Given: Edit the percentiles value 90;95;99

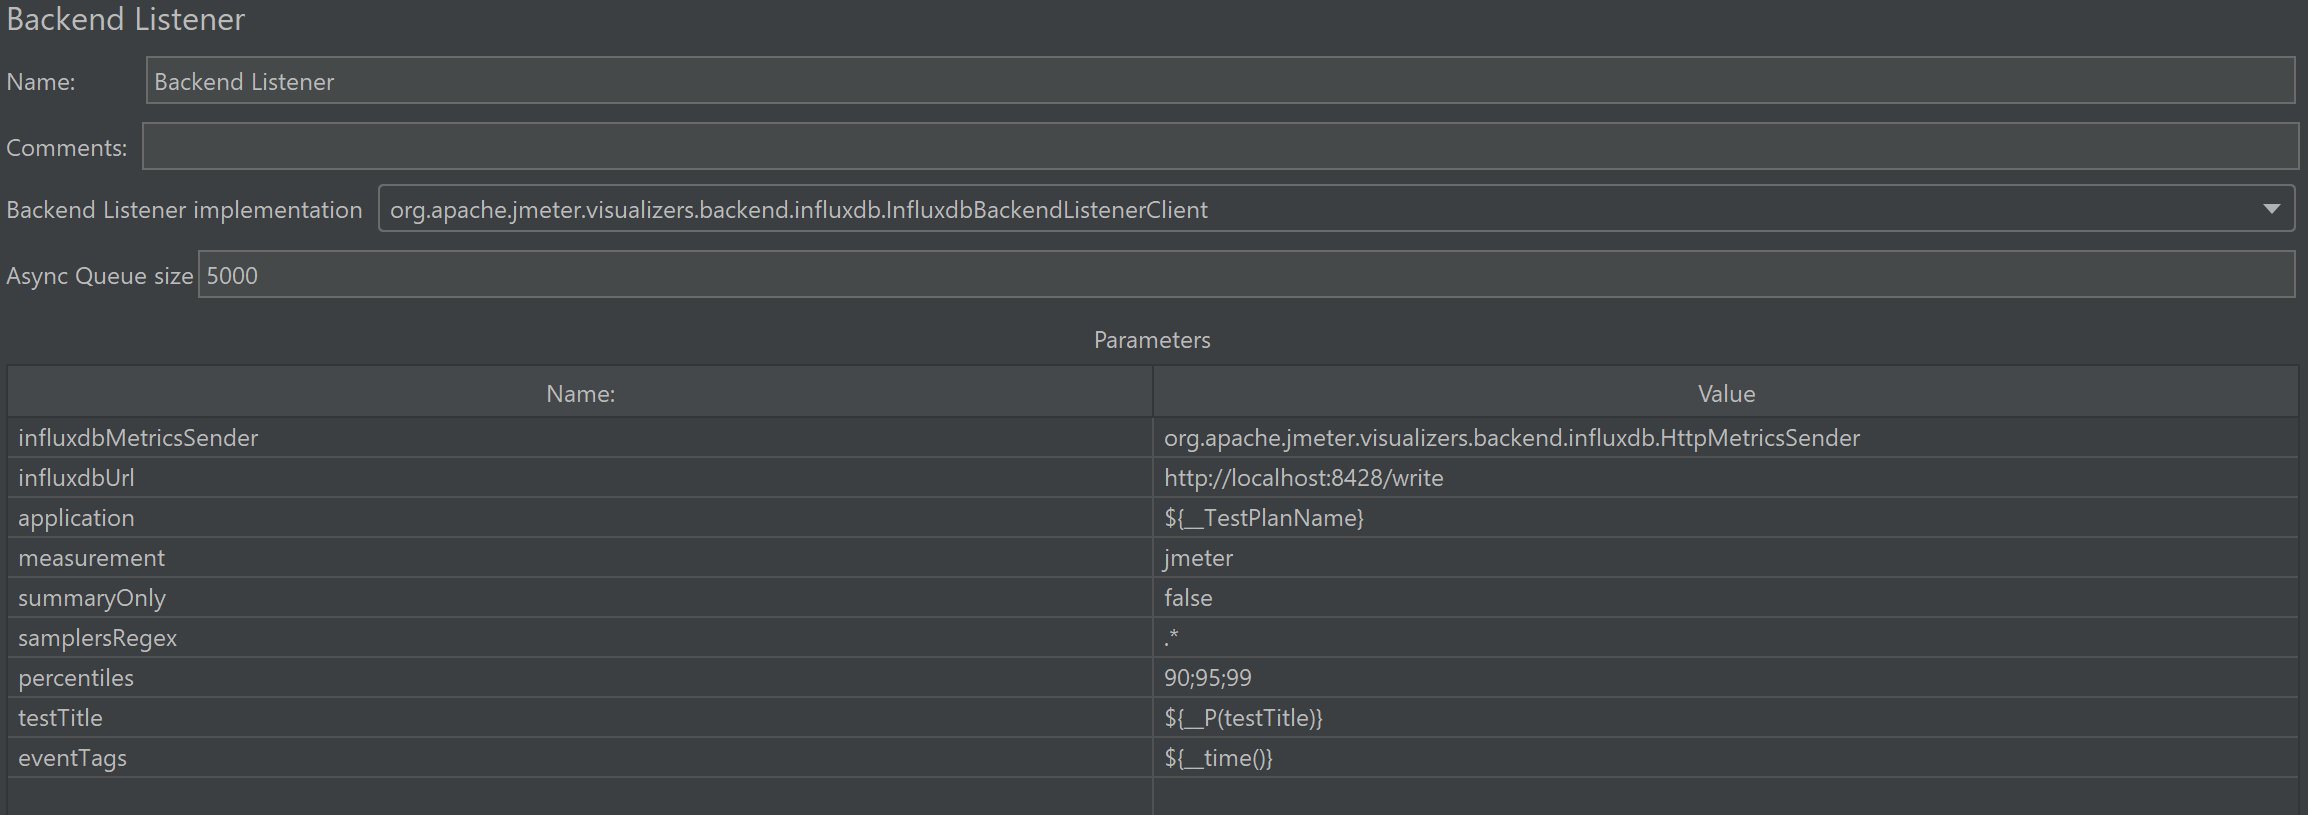Looking at the screenshot, I should 1207,678.
